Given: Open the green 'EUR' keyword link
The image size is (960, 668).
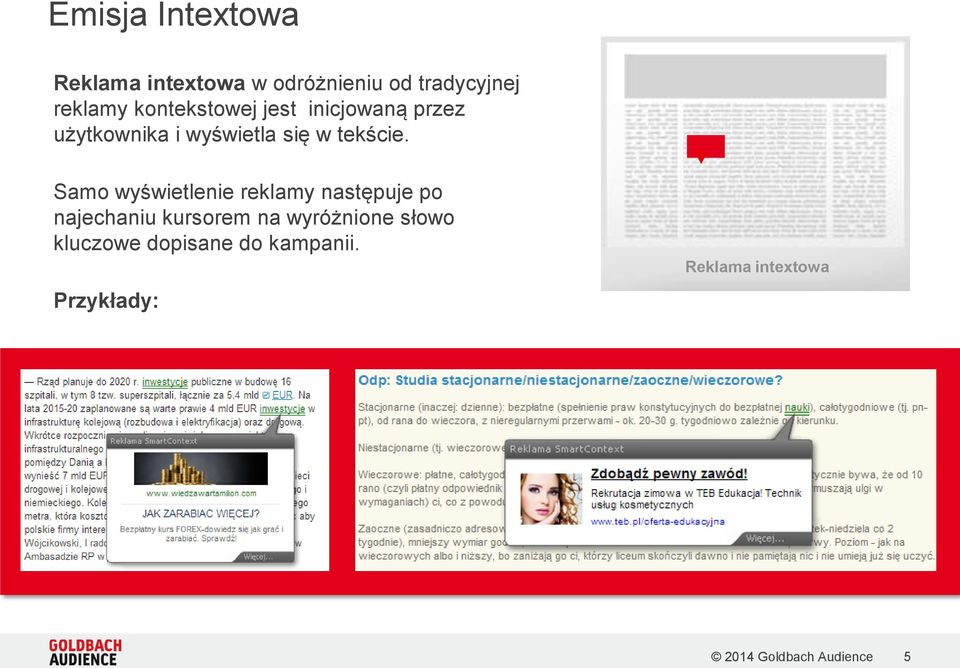Looking at the screenshot, I should 282,396.
